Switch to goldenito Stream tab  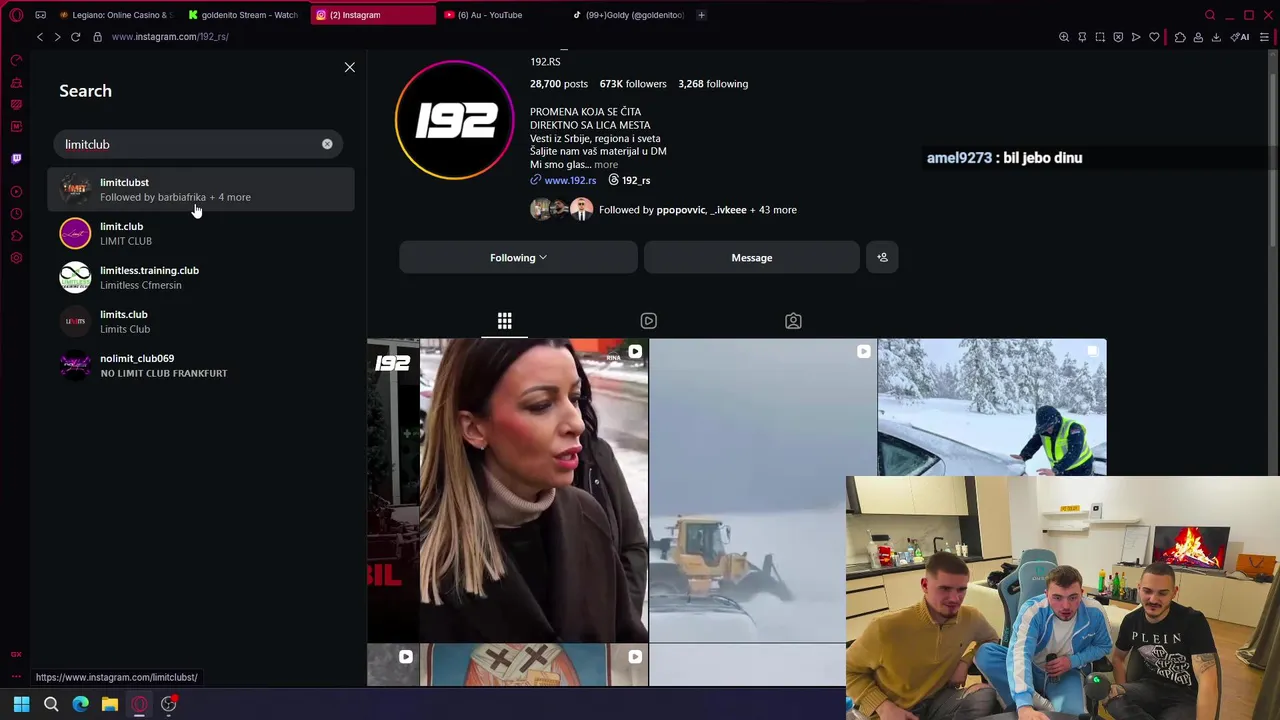point(243,15)
